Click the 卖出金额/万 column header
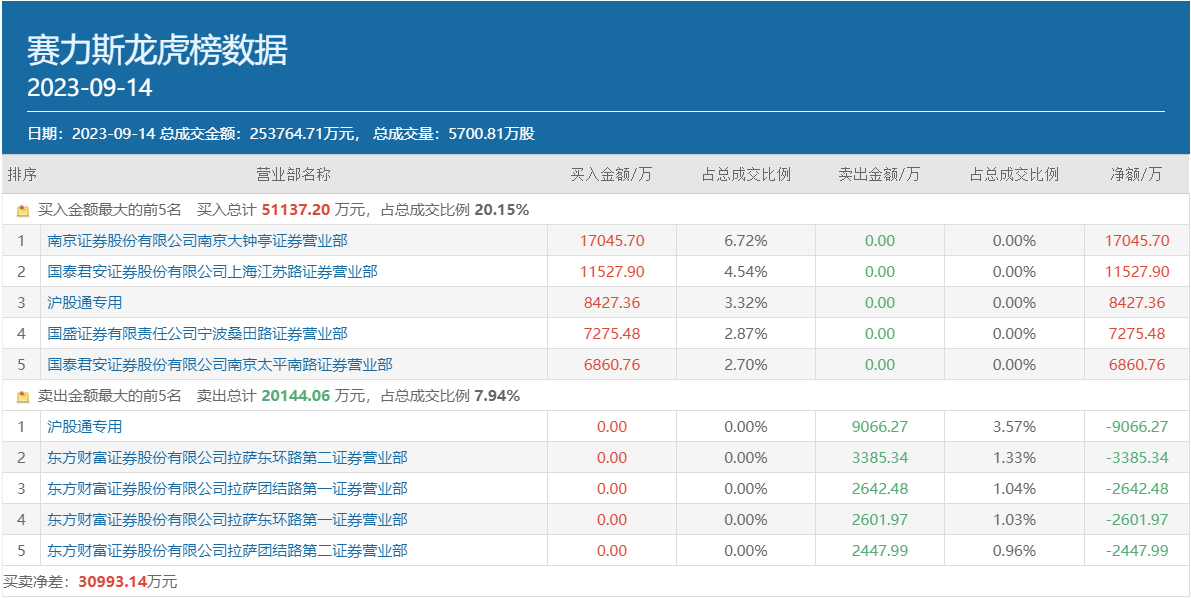1191x599 pixels. pos(879,174)
